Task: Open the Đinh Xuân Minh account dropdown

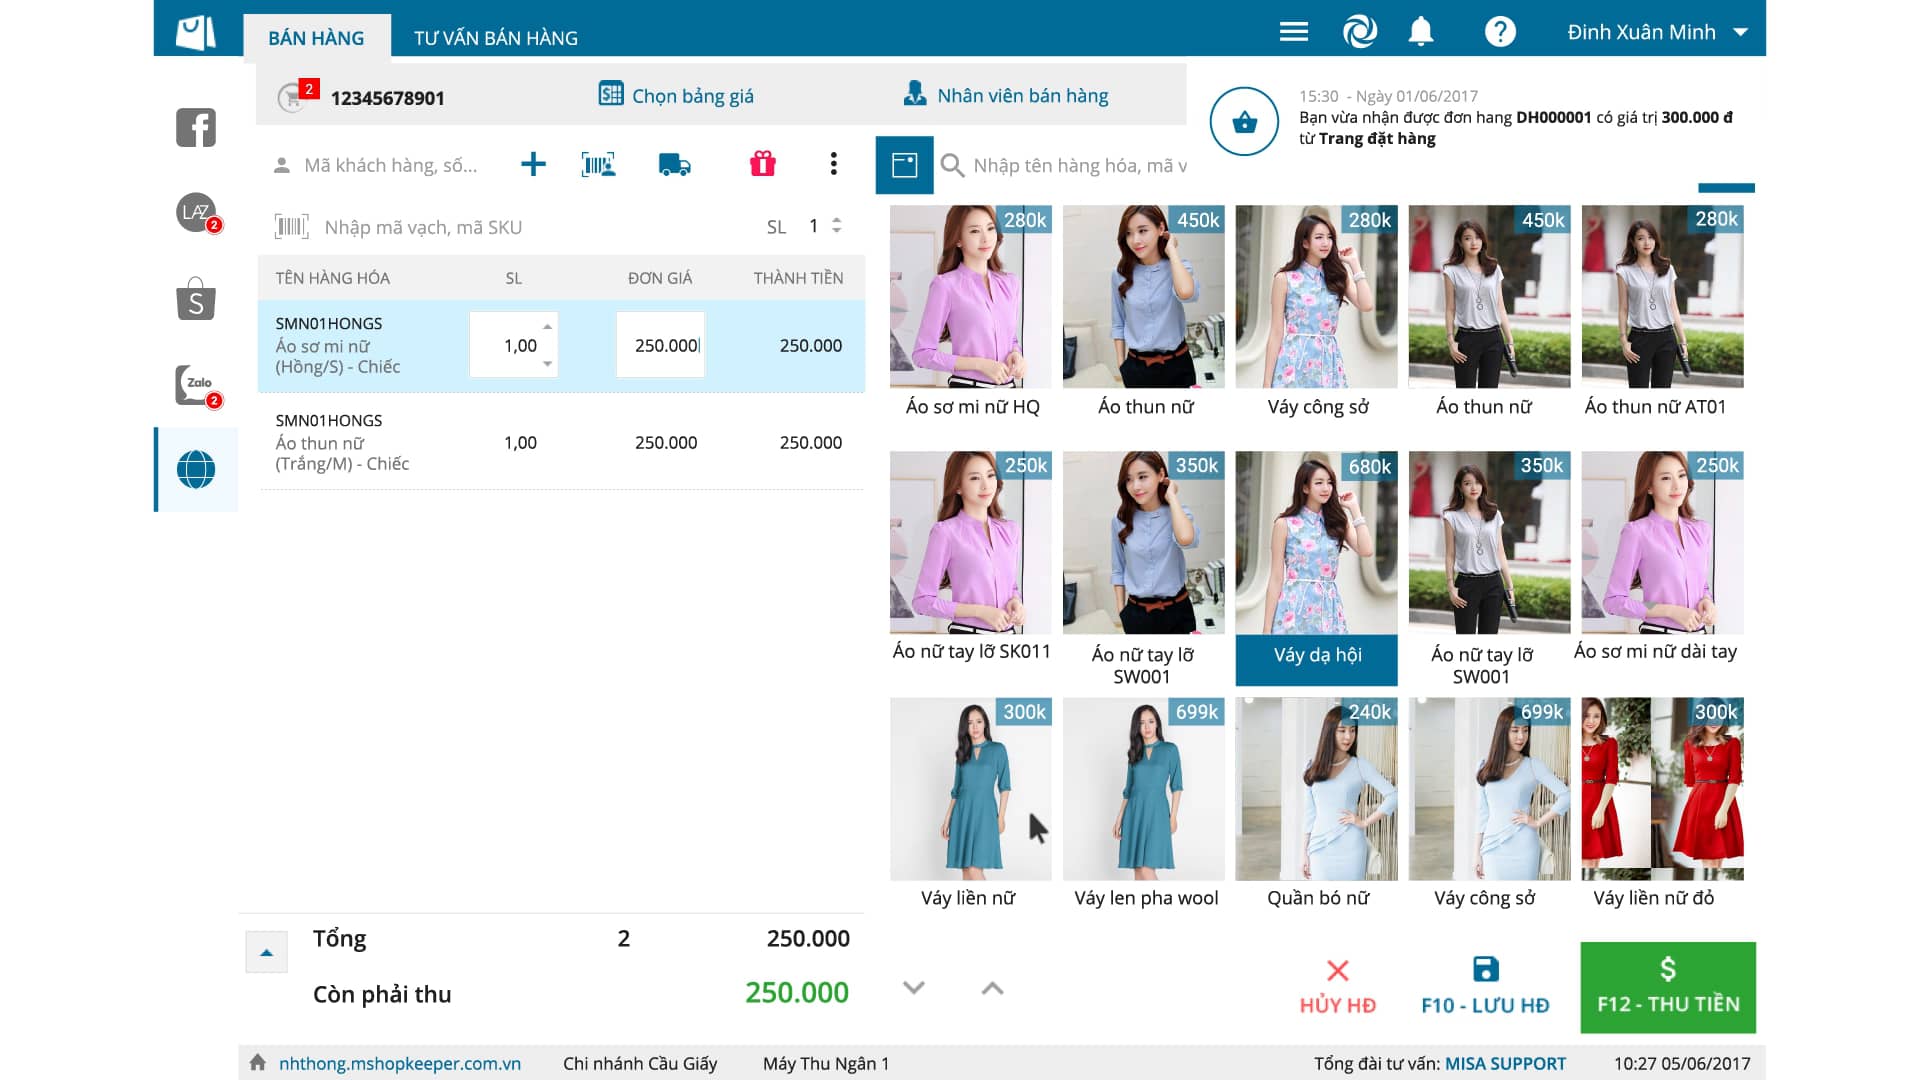Action: pyautogui.click(x=1650, y=31)
